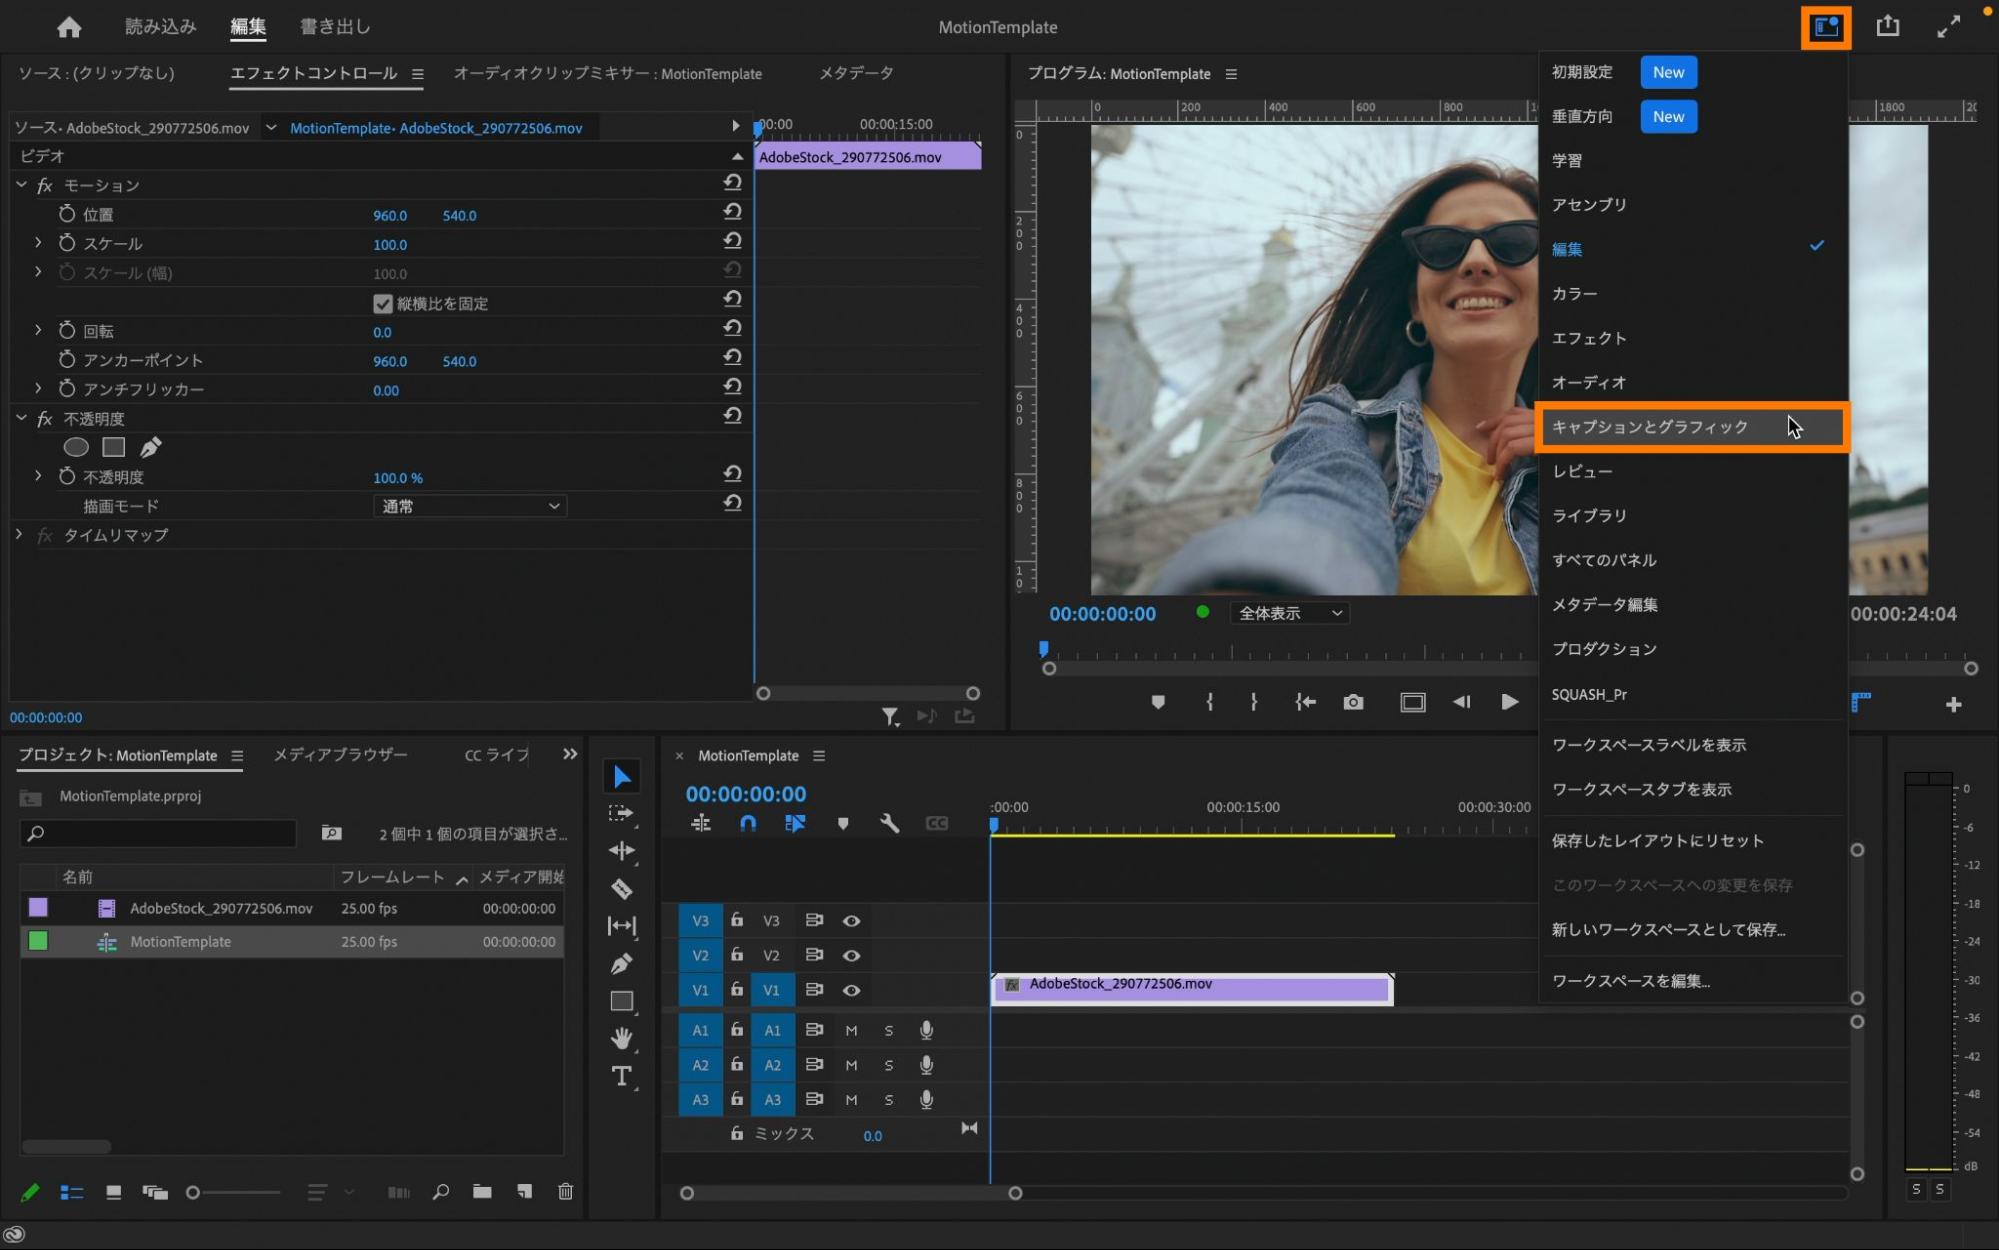1999x1250 pixels.
Task: Click ワークスペースを編集... menu entry
Action: tap(1630, 981)
